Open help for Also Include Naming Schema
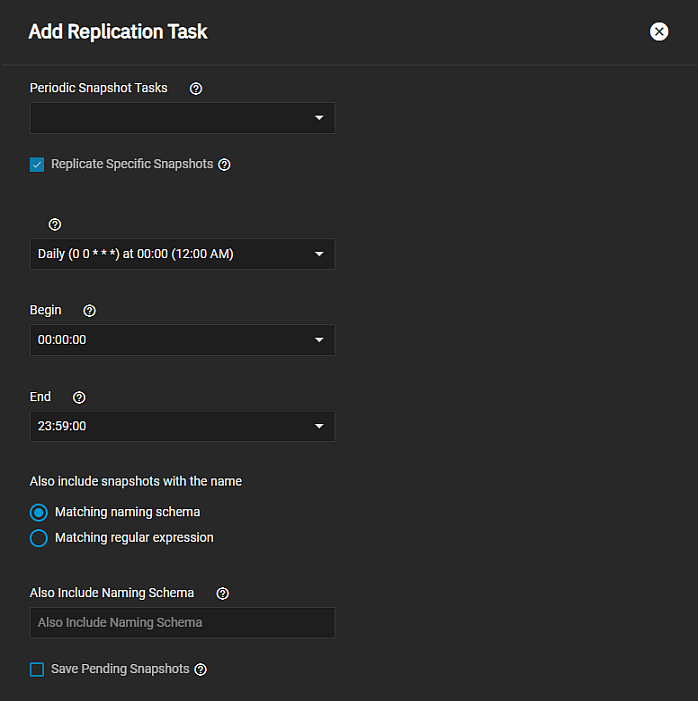 point(222,593)
